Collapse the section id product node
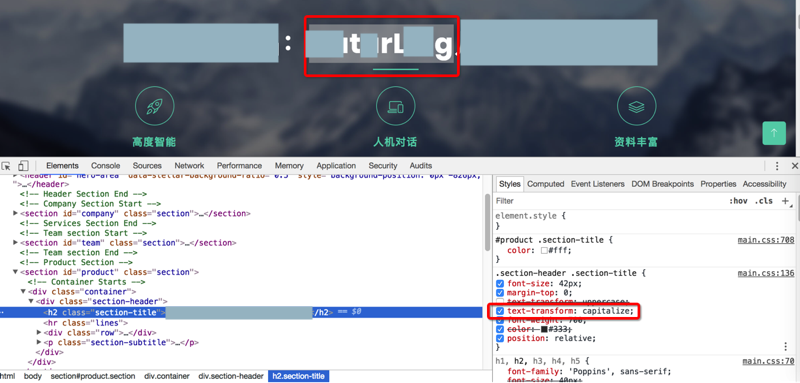Viewport: 800px width, 383px height. 15,272
